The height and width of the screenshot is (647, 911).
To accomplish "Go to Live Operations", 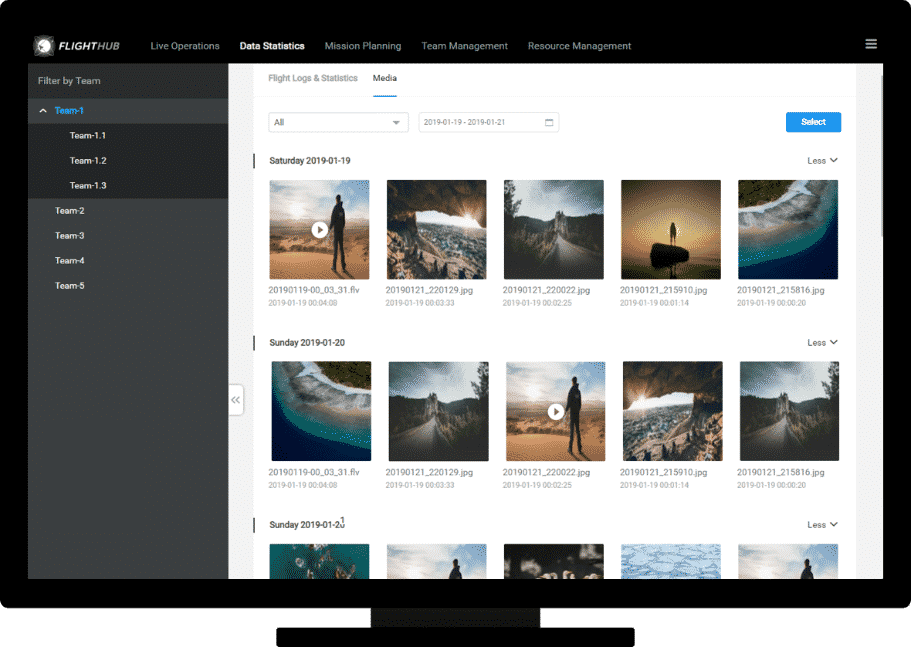I will [185, 46].
